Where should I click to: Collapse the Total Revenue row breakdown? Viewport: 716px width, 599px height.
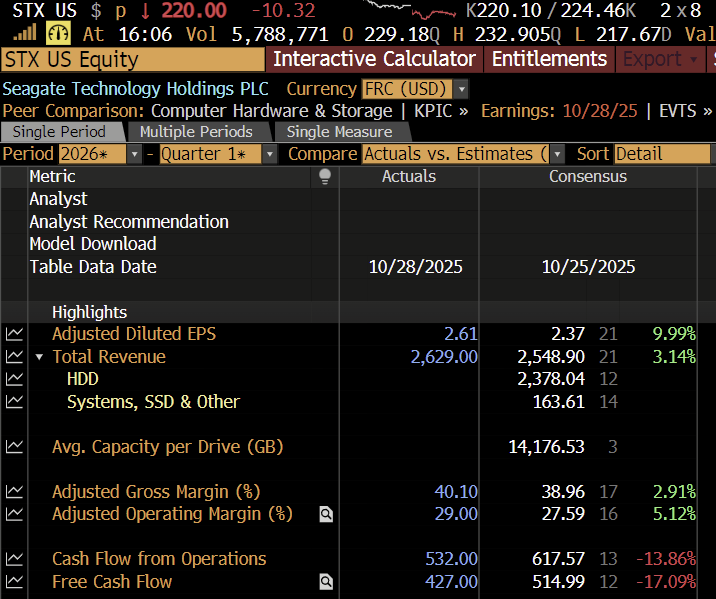click(x=39, y=357)
